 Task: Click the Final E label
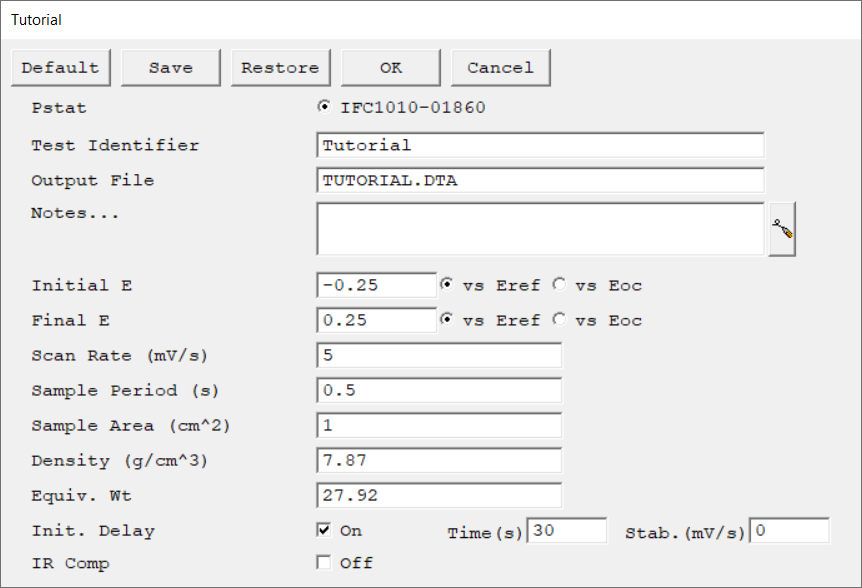(70, 320)
